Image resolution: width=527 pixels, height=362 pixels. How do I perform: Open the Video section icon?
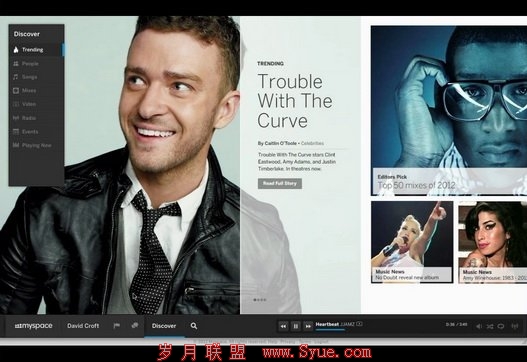coord(15,104)
